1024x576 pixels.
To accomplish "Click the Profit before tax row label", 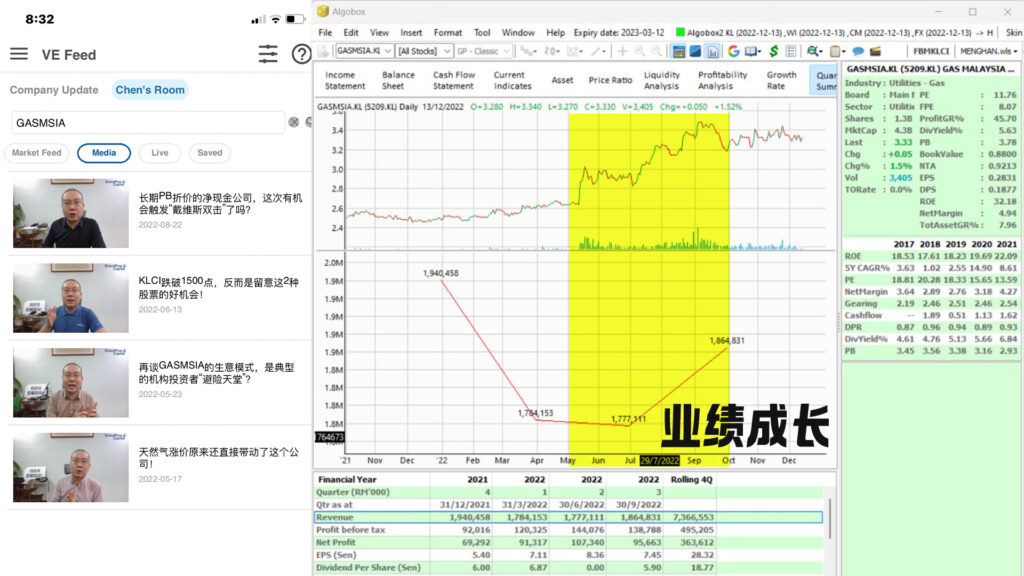I will point(351,530).
